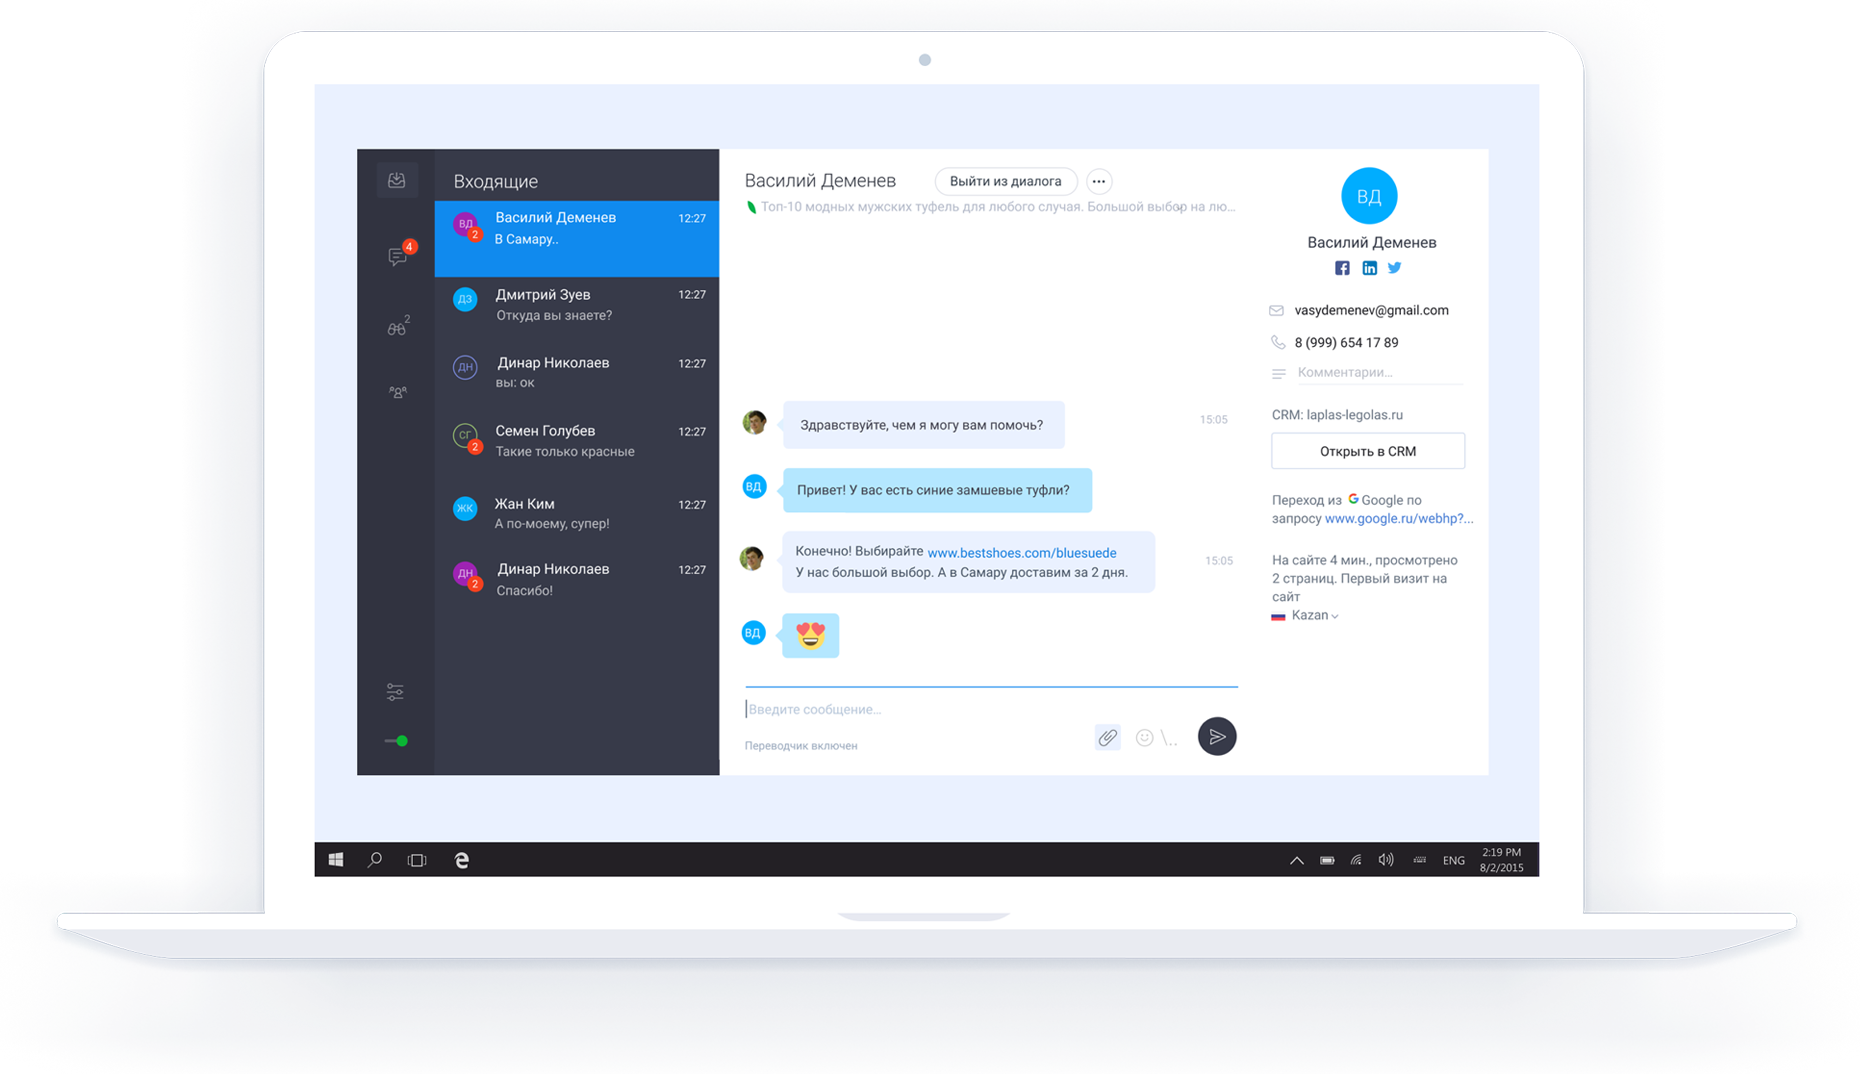Open settings sliders icon in sidebar
This screenshot has width=1860, height=1074.
pos(396,692)
